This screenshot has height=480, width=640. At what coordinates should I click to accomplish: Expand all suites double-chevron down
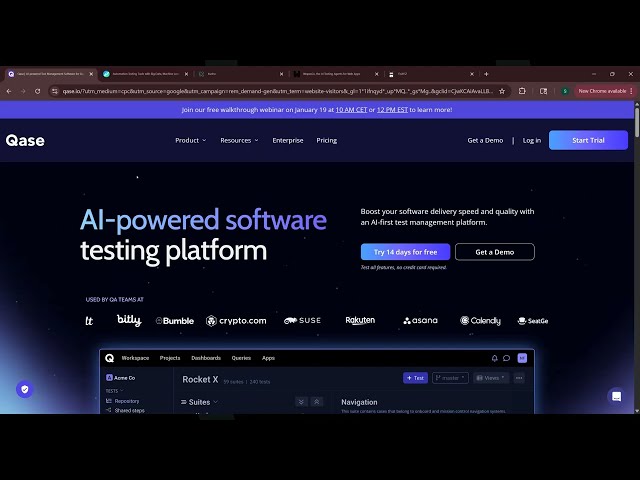(301, 402)
